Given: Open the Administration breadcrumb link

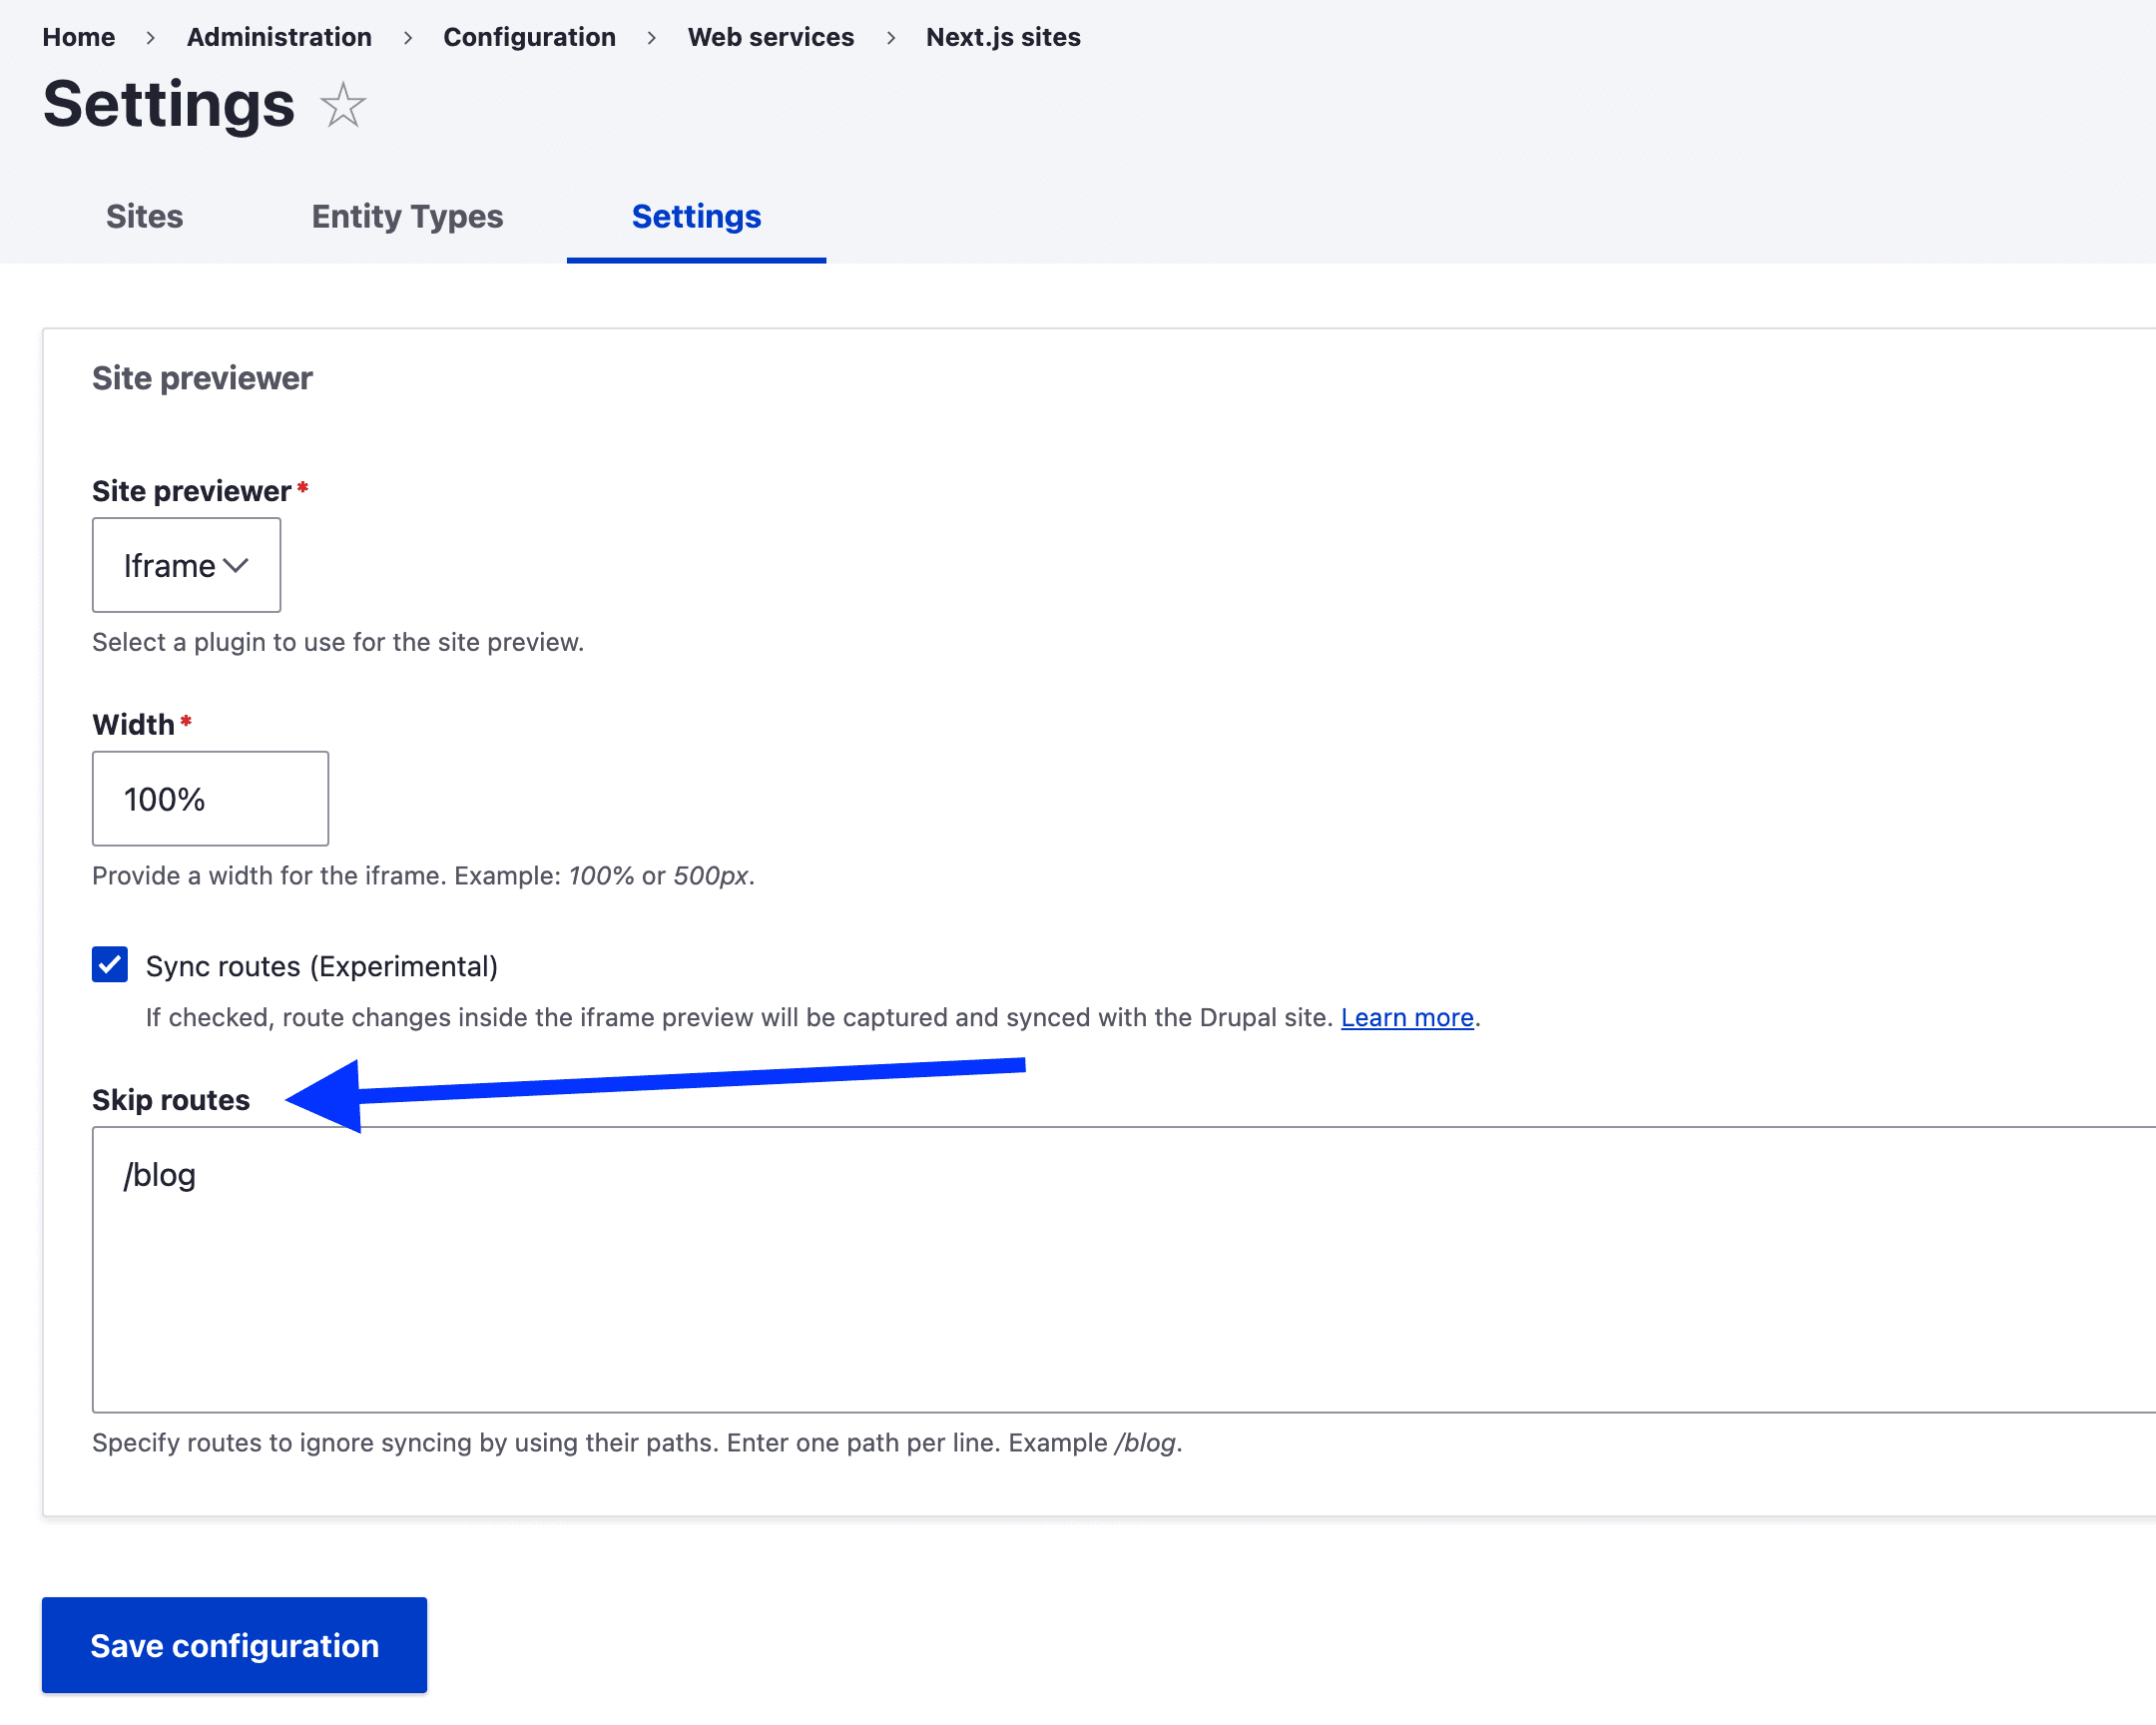Looking at the screenshot, I should [x=279, y=37].
